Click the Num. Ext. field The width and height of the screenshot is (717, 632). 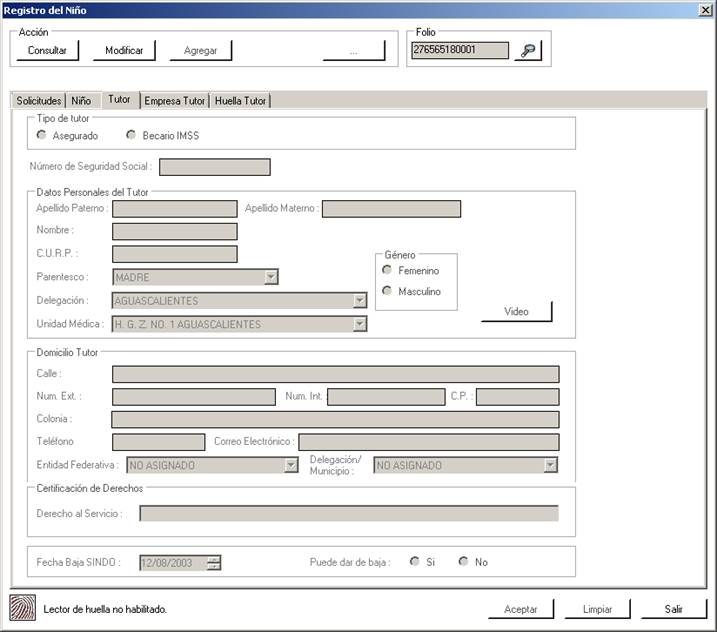pos(194,397)
